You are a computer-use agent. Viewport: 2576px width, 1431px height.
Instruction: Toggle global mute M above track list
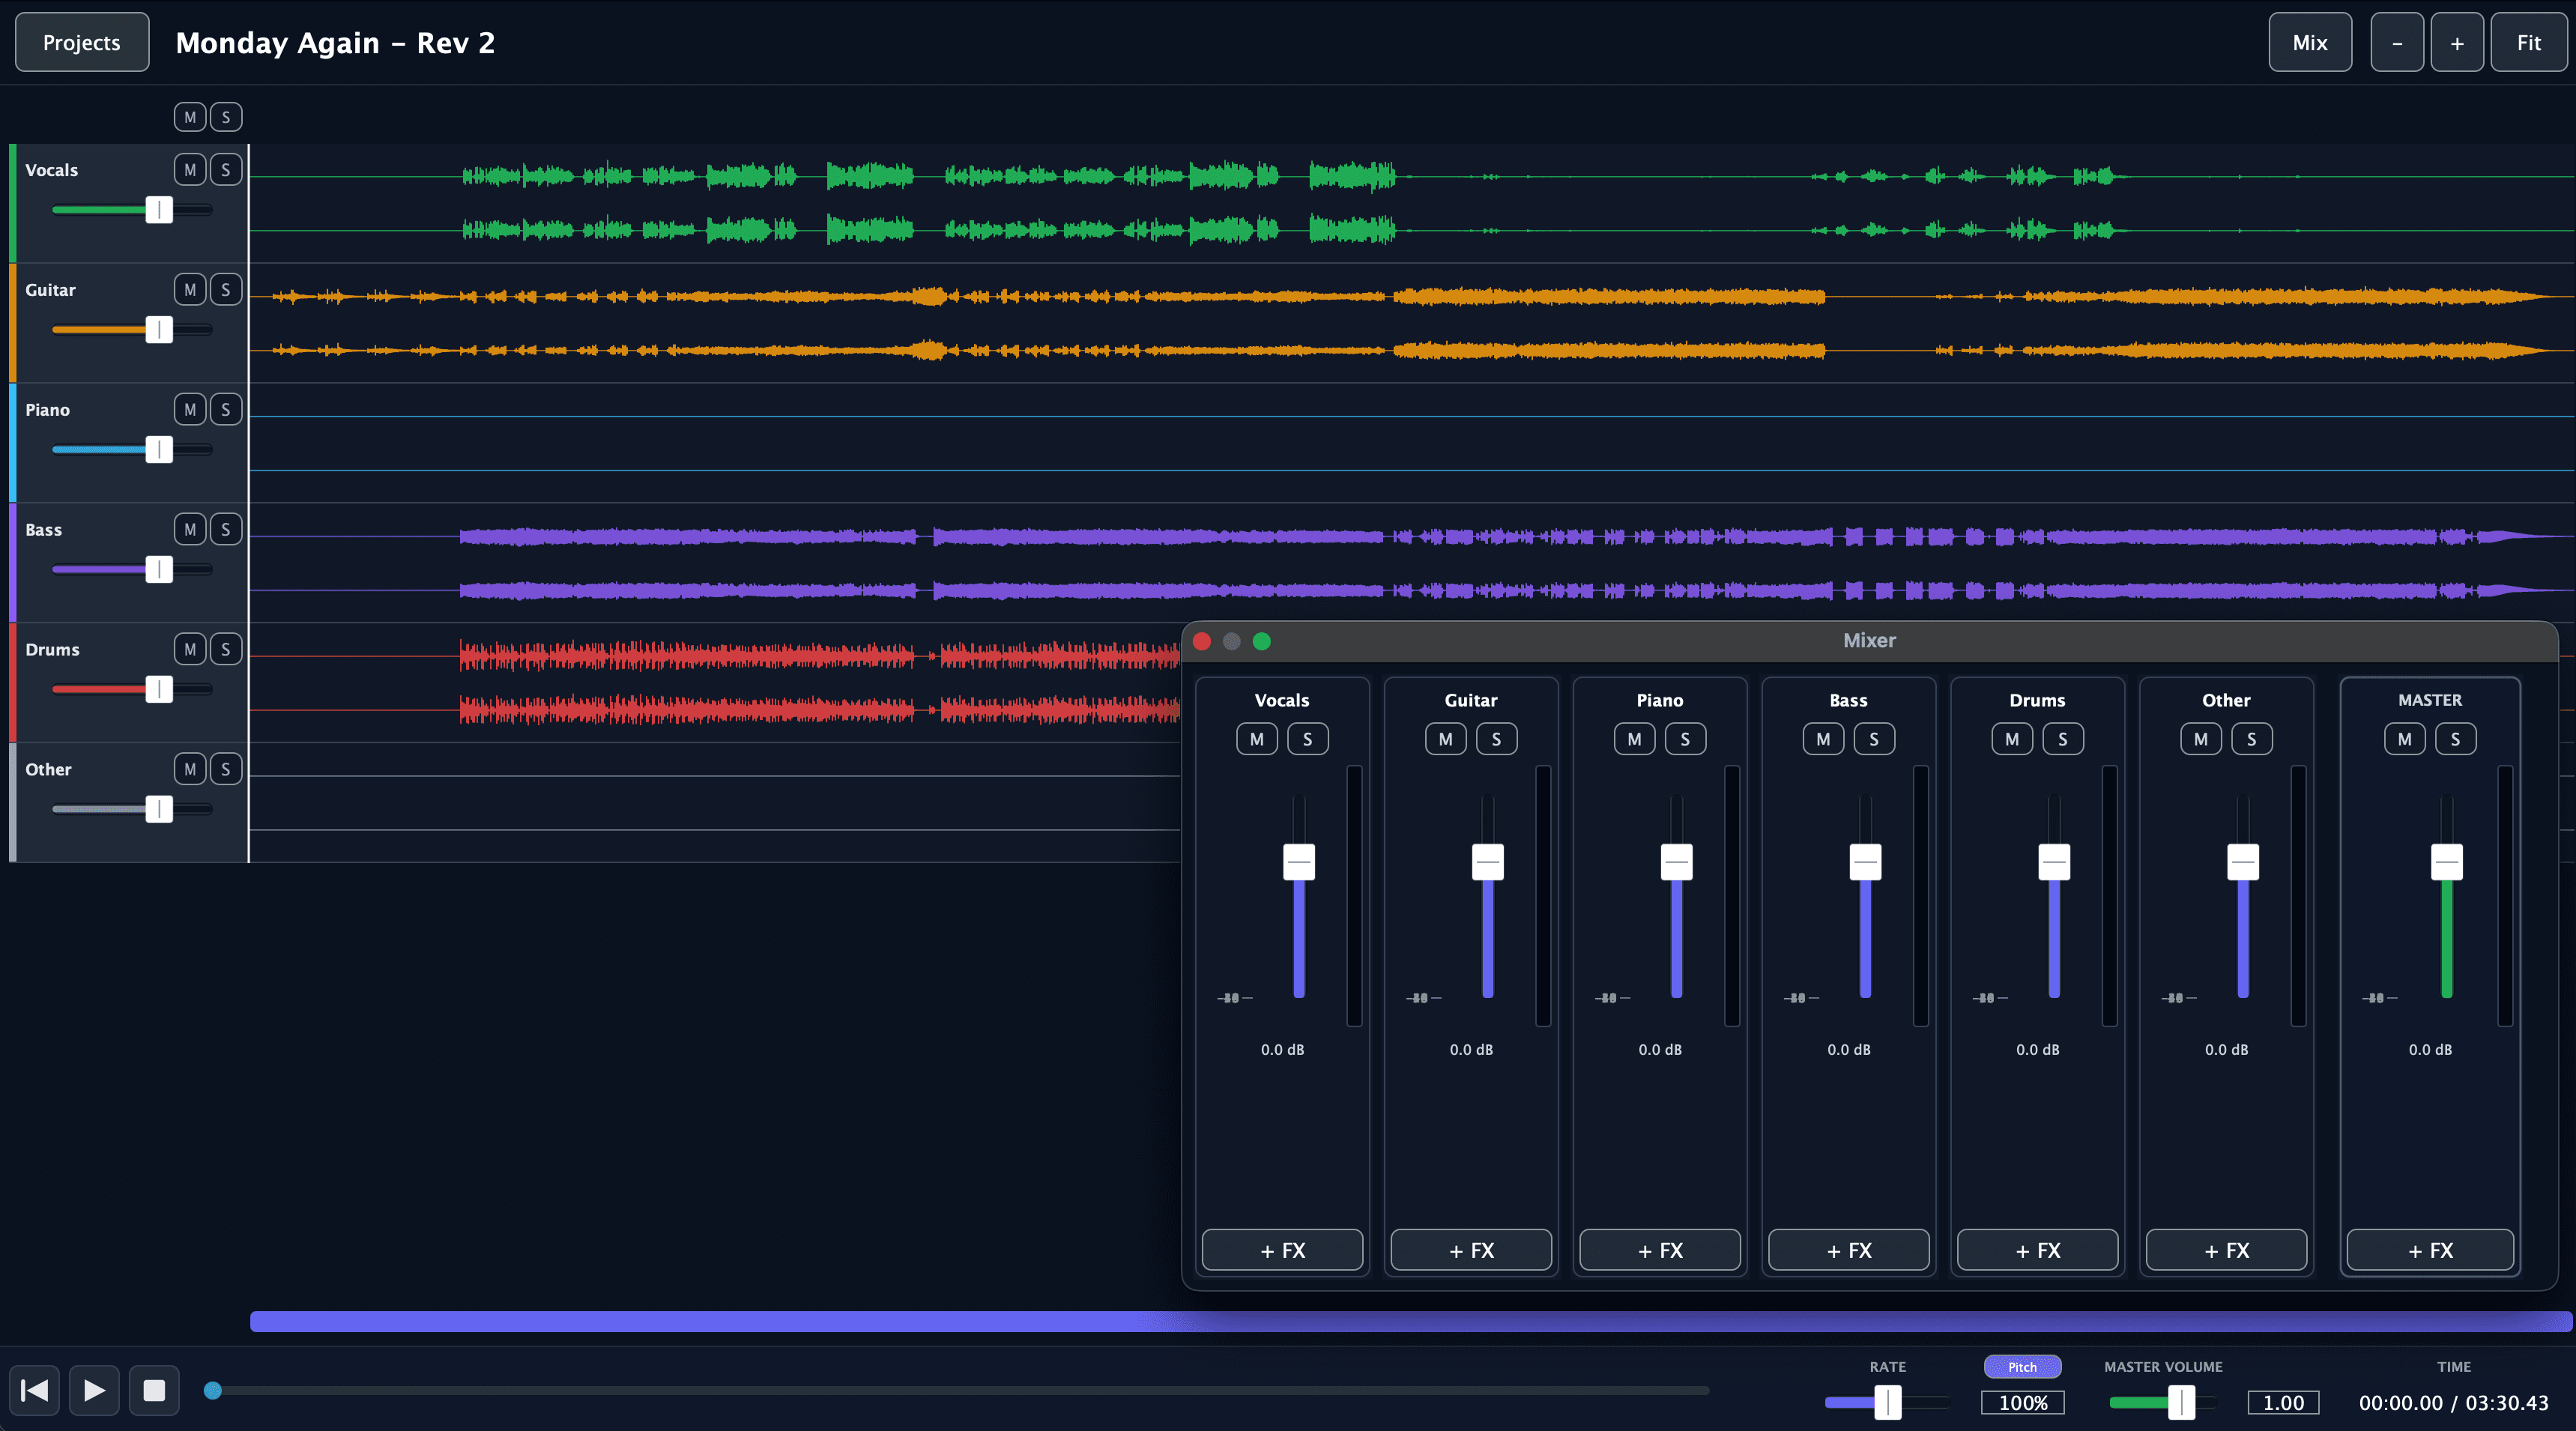click(x=190, y=117)
